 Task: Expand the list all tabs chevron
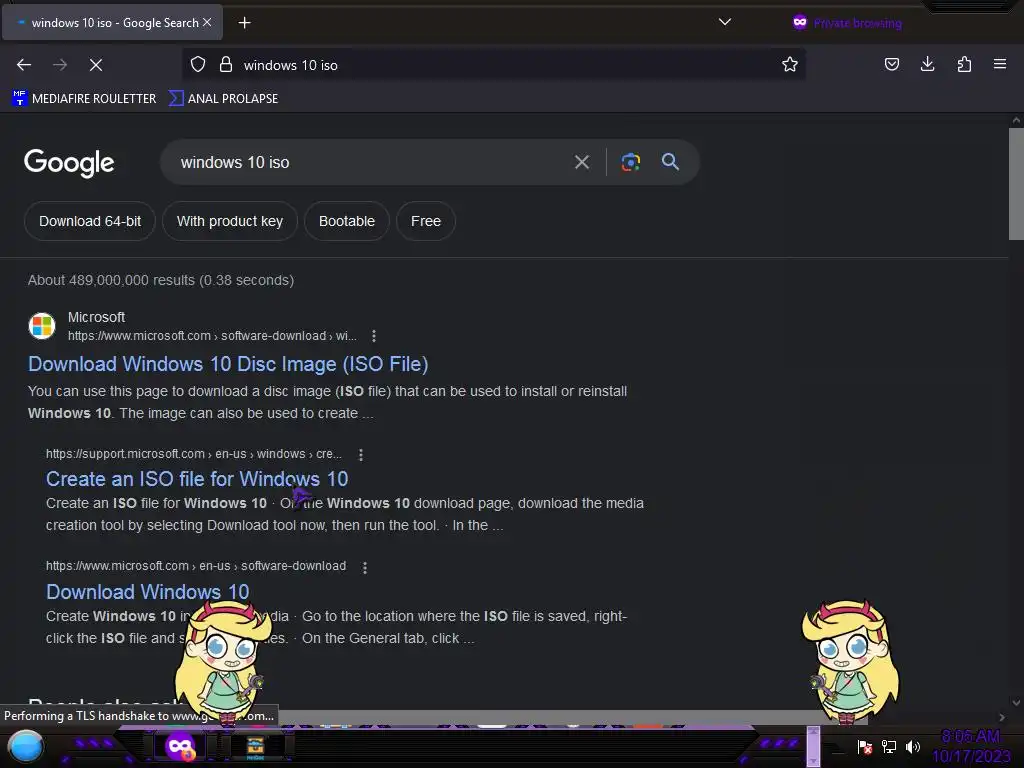pos(725,22)
